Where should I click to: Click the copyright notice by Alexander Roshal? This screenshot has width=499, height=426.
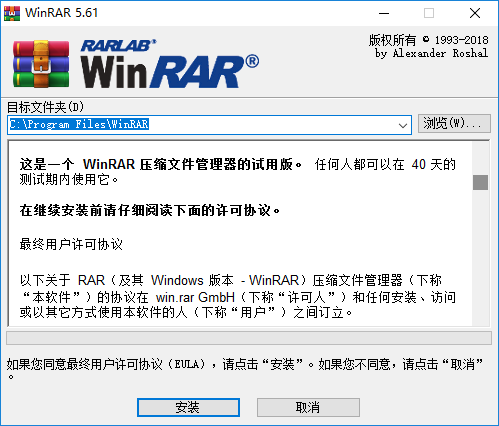[428, 46]
